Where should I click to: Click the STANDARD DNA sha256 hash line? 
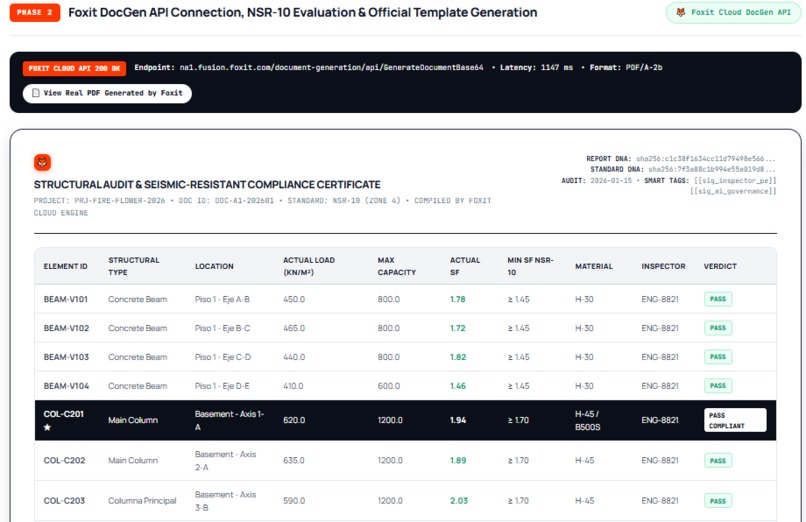point(683,169)
